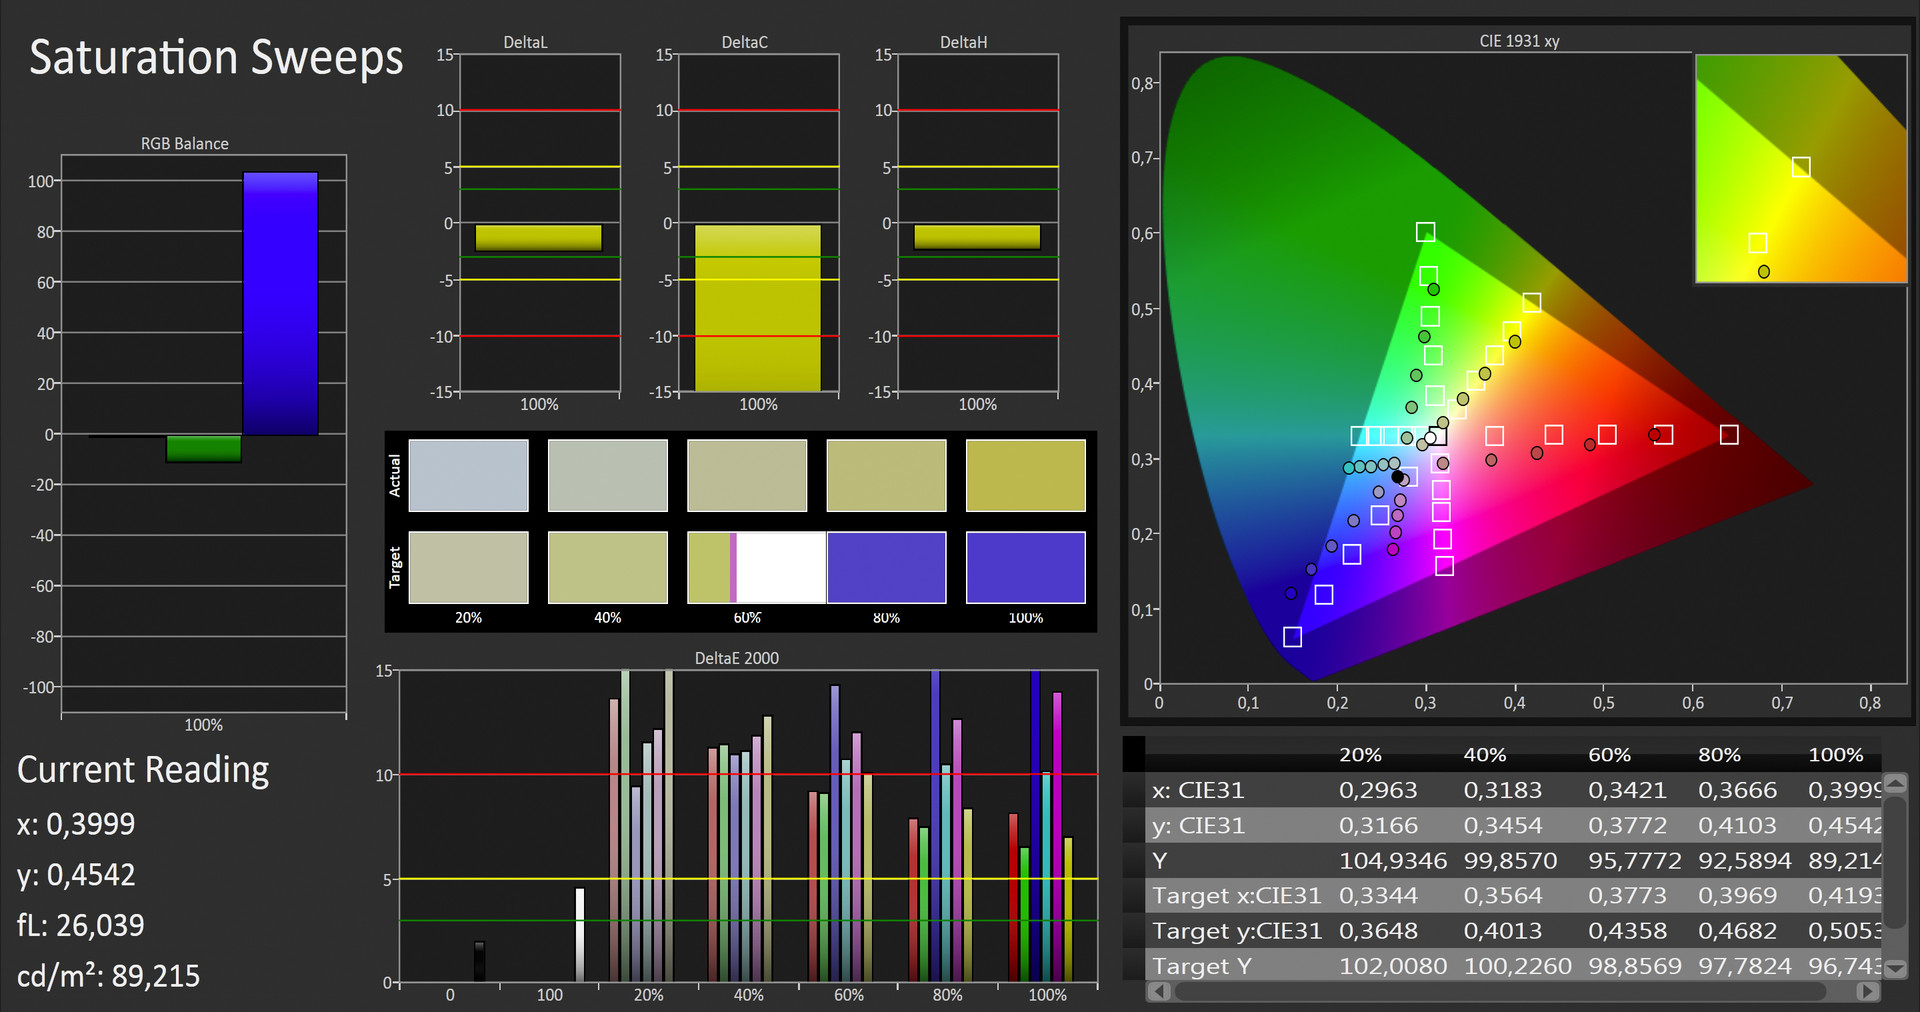Click the 100% Actual color swatch

click(x=1025, y=476)
